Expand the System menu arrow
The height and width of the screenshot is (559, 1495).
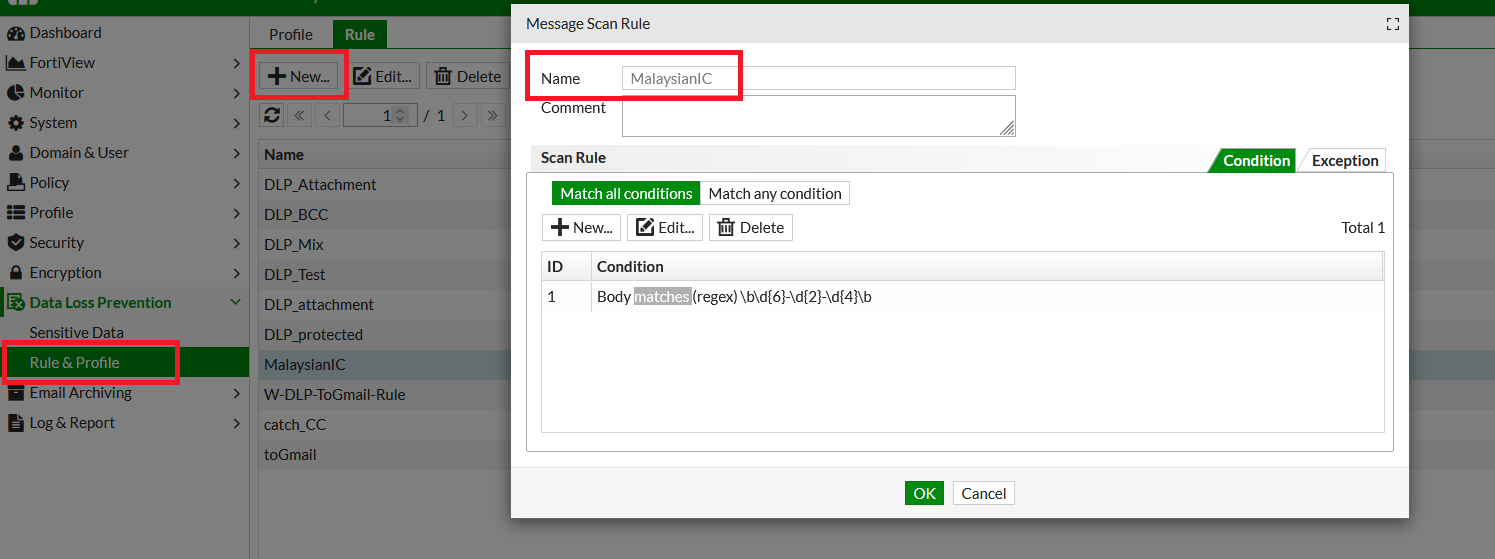[x=236, y=123]
